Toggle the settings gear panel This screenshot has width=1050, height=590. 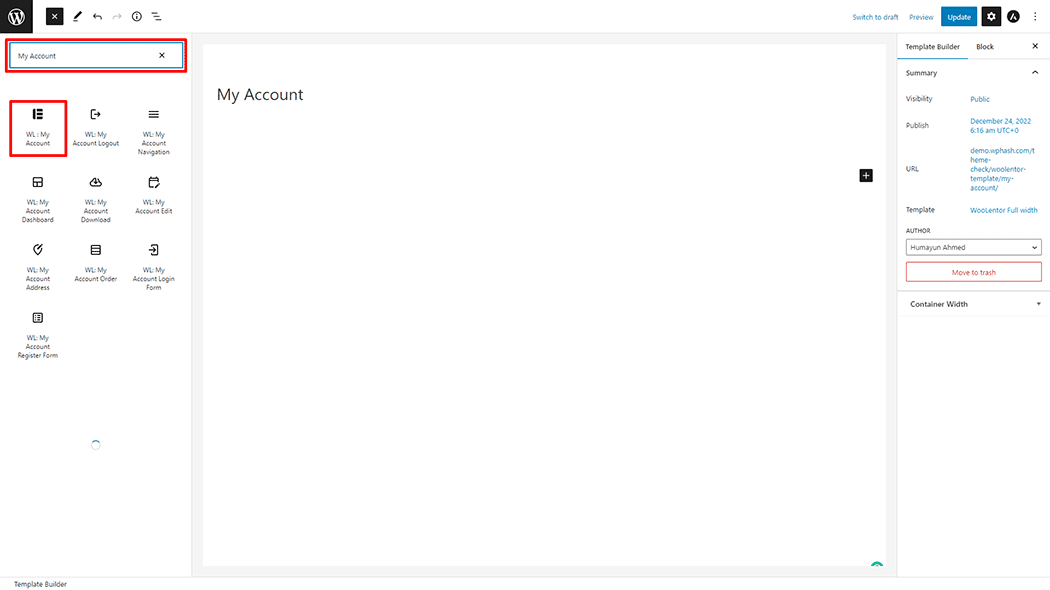991,17
